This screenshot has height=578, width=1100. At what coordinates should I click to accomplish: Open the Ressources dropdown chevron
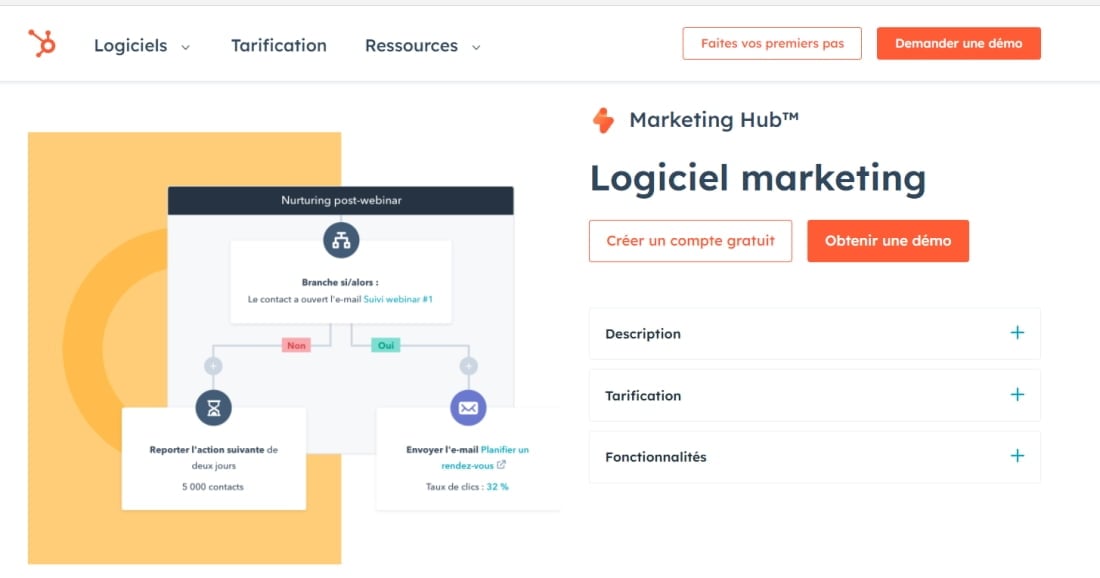(476, 48)
